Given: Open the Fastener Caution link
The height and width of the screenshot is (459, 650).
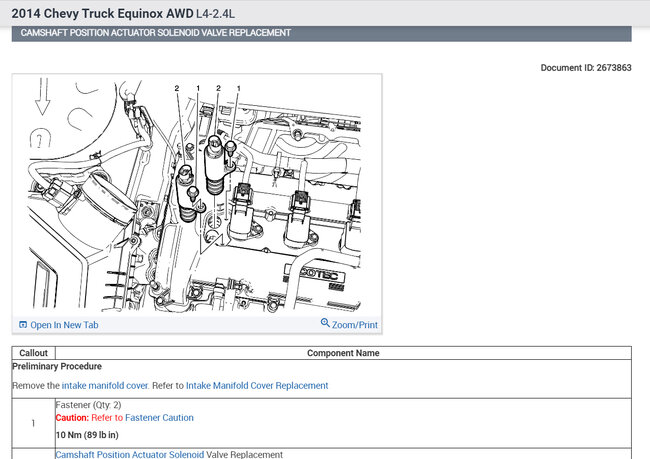Looking at the screenshot, I should (x=159, y=418).
